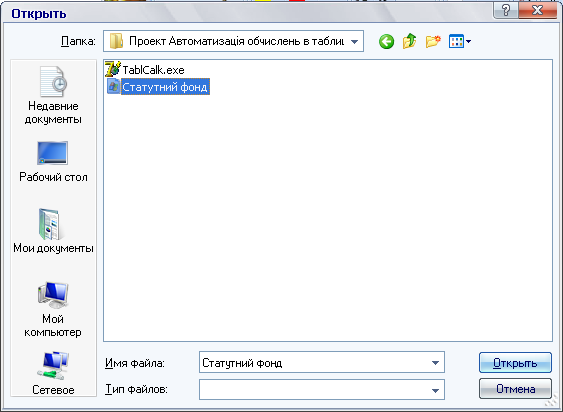Select the TablCalk.exe file name
Viewport: 563px width, 412px height.
click(x=153, y=70)
